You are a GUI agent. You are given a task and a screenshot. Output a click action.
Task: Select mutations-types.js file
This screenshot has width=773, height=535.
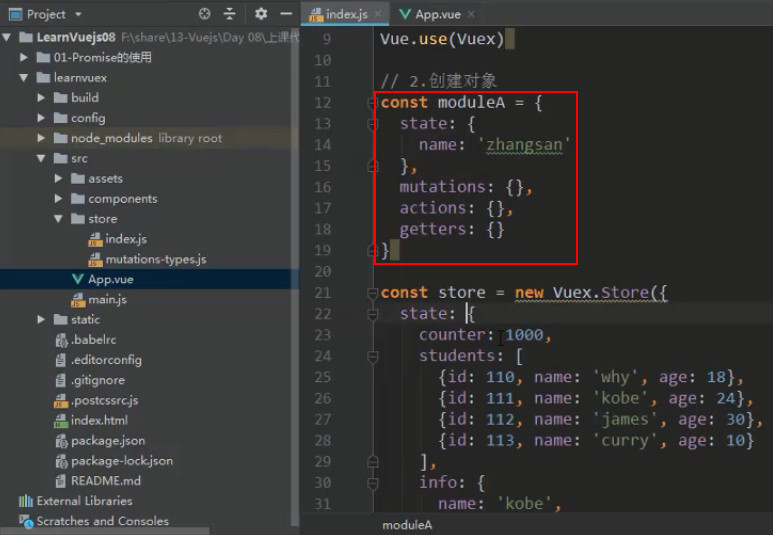[x=156, y=259]
